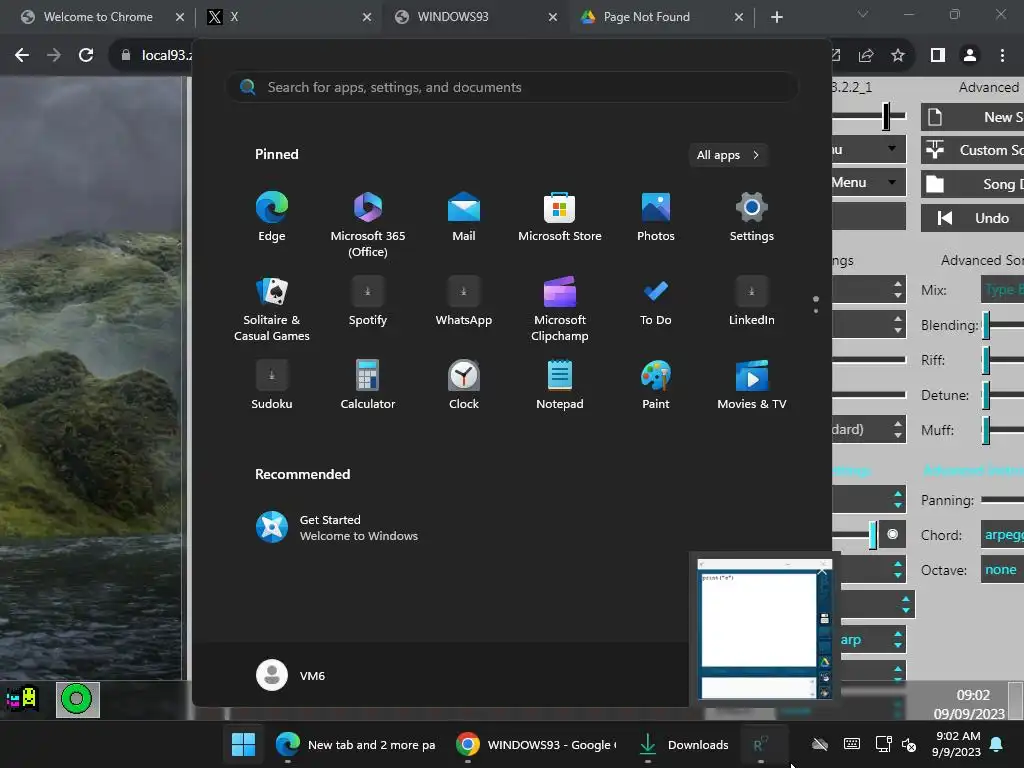Viewport: 1024px width, 768px height.
Task: Open the Edge pinned app
Action: pyautogui.click(x=272, y=217)
